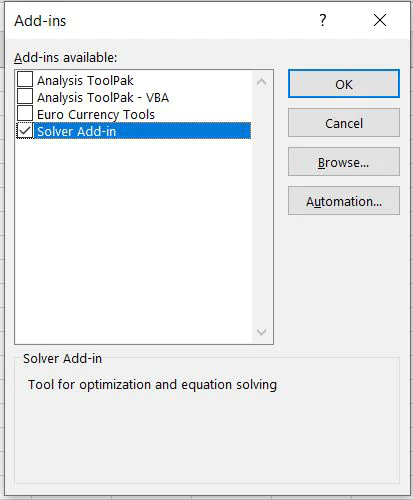Click the Add-ins available label
413x500 pixels.
[x=66, y=58]
